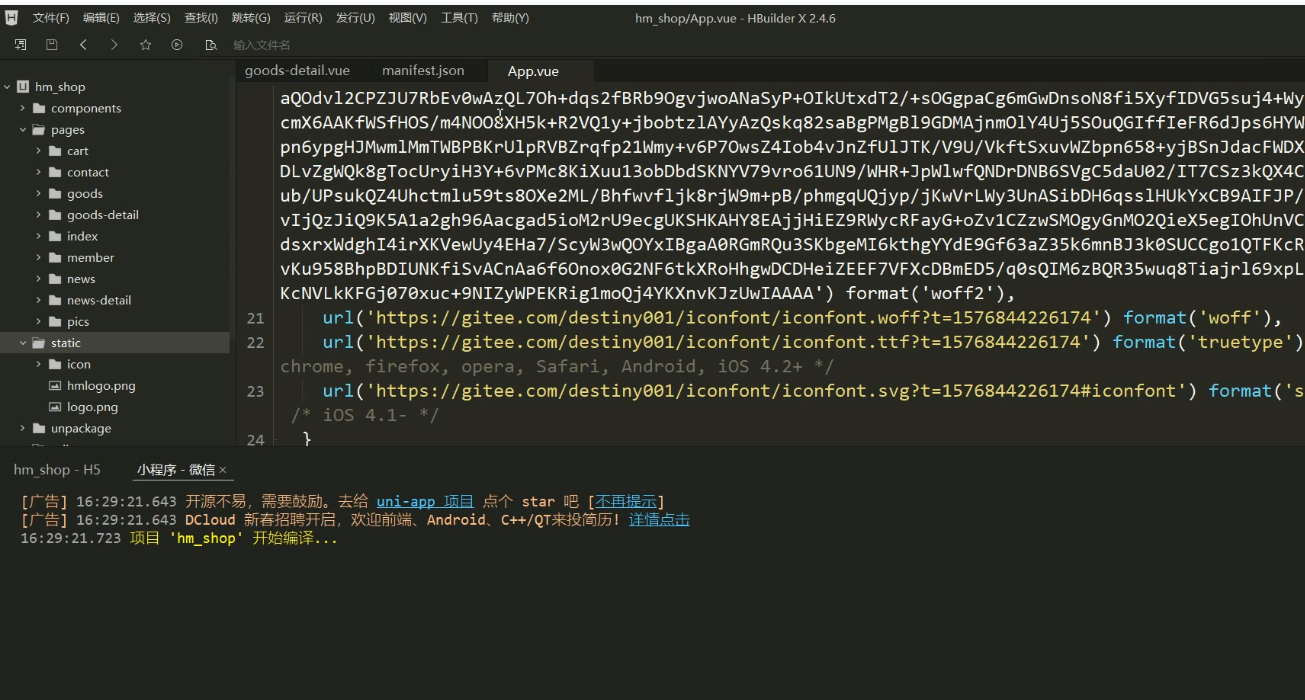The image size is (1305, 700).
Task: Open the 文件(F) menu
Action: 51,18
